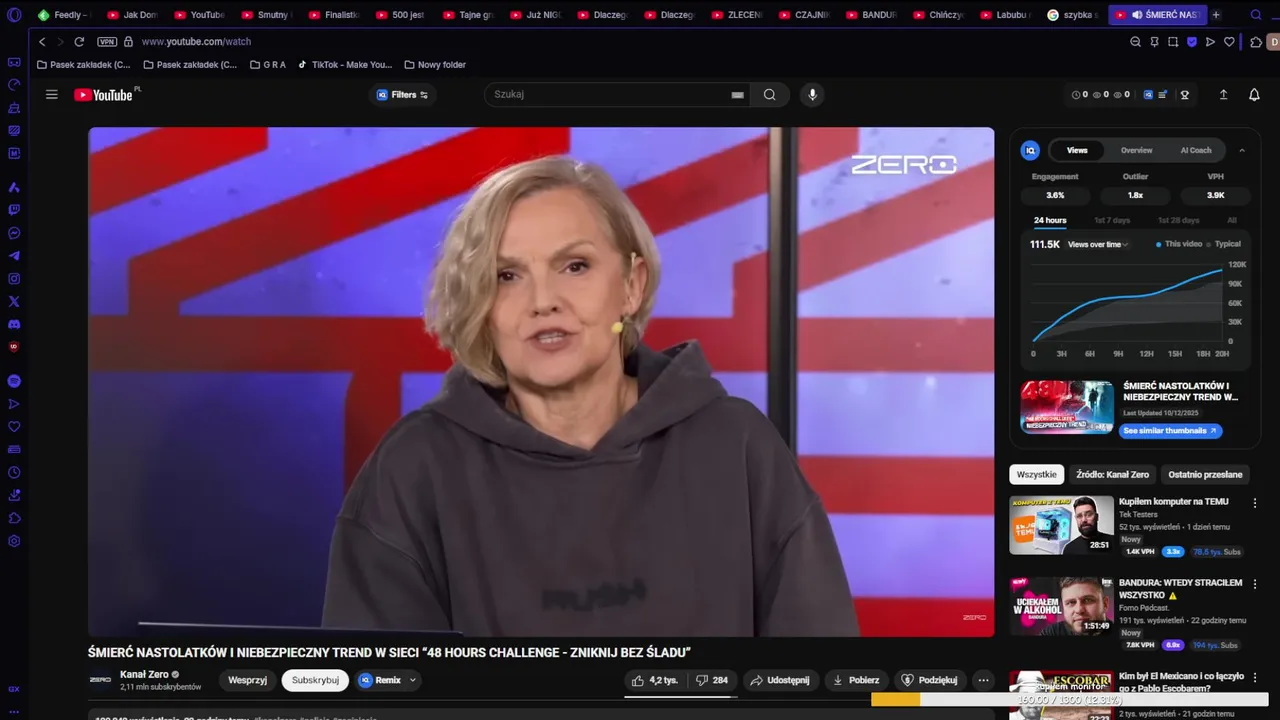
Task: Open options for Kupiłem komputer na TEMU
Action: 1255,503
